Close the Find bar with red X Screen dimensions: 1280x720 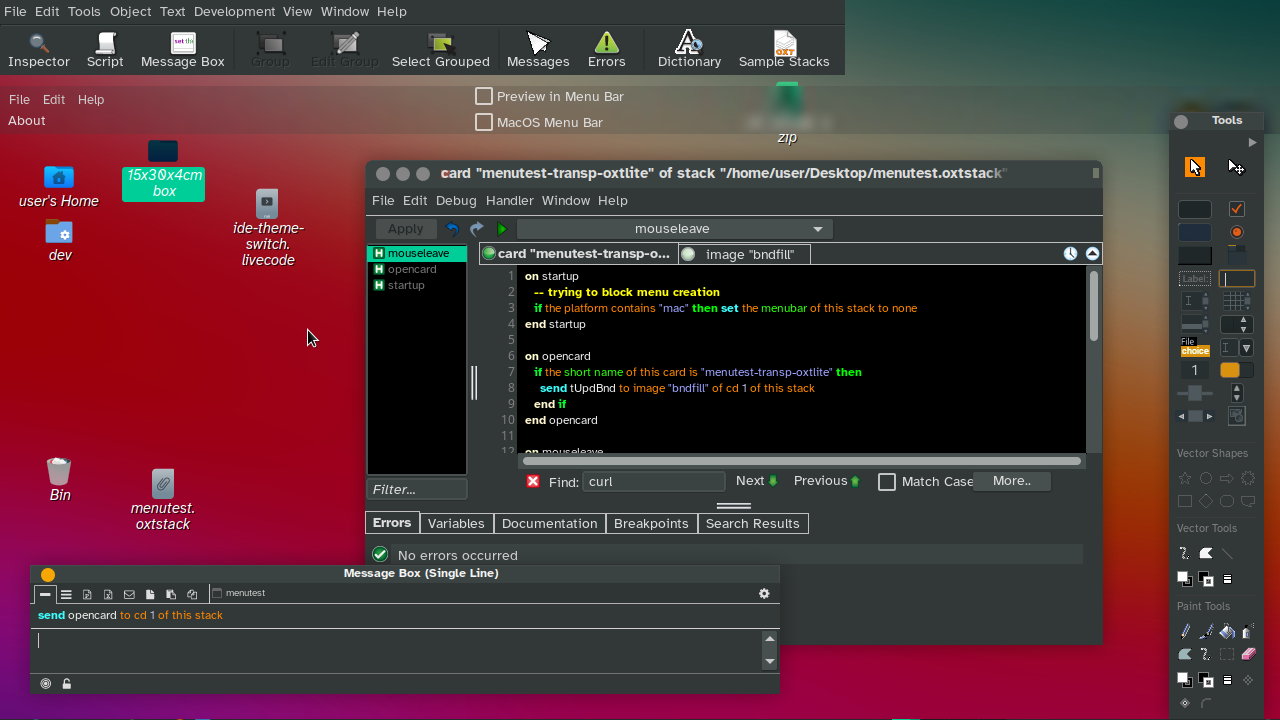click(x=533, y=481)
